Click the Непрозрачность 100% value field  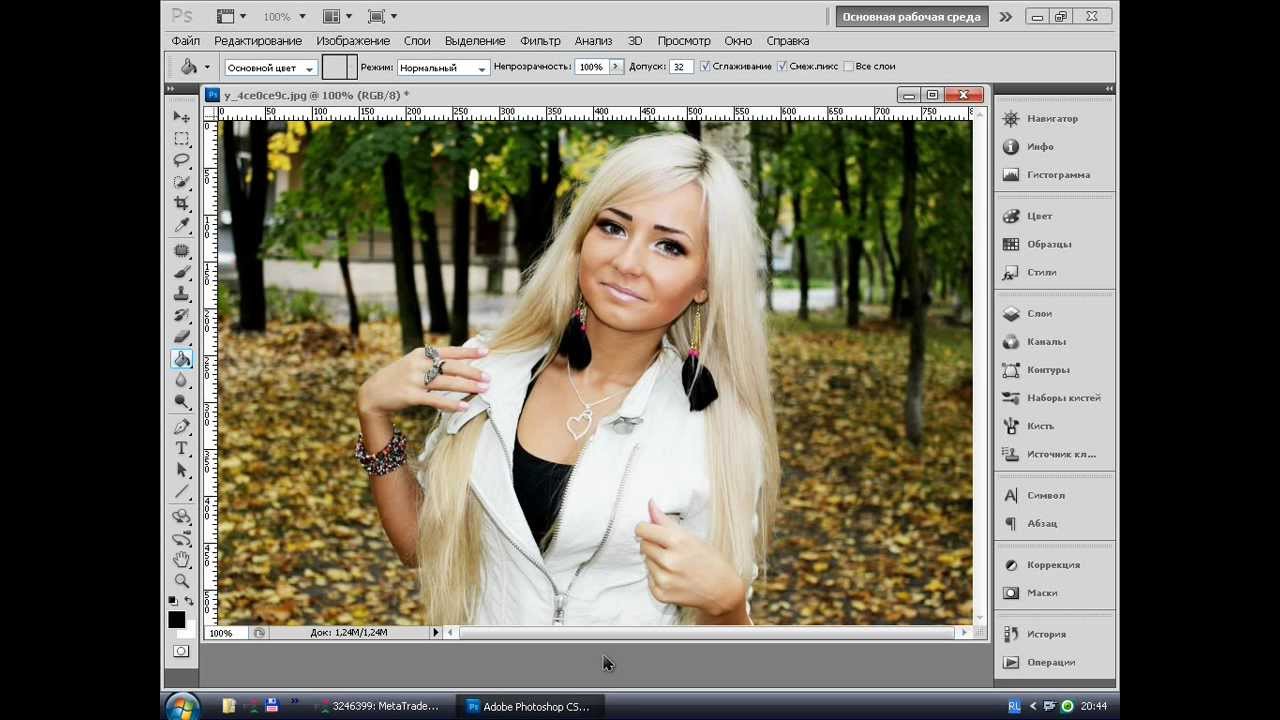tap(591, 67)
